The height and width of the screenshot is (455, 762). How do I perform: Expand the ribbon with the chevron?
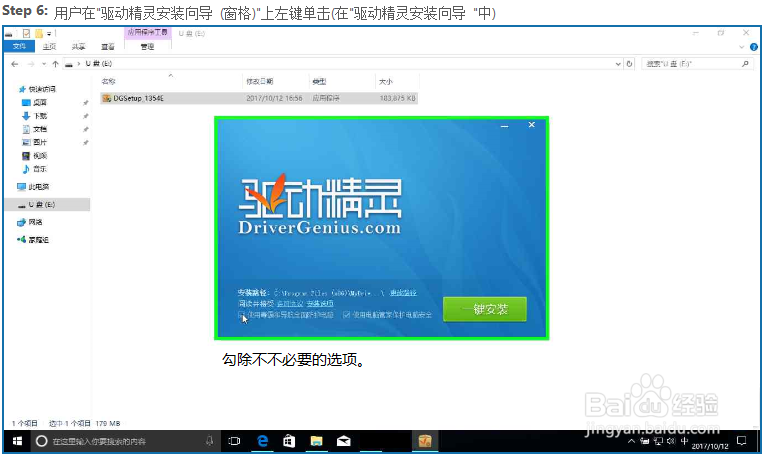tap(742, 47)
